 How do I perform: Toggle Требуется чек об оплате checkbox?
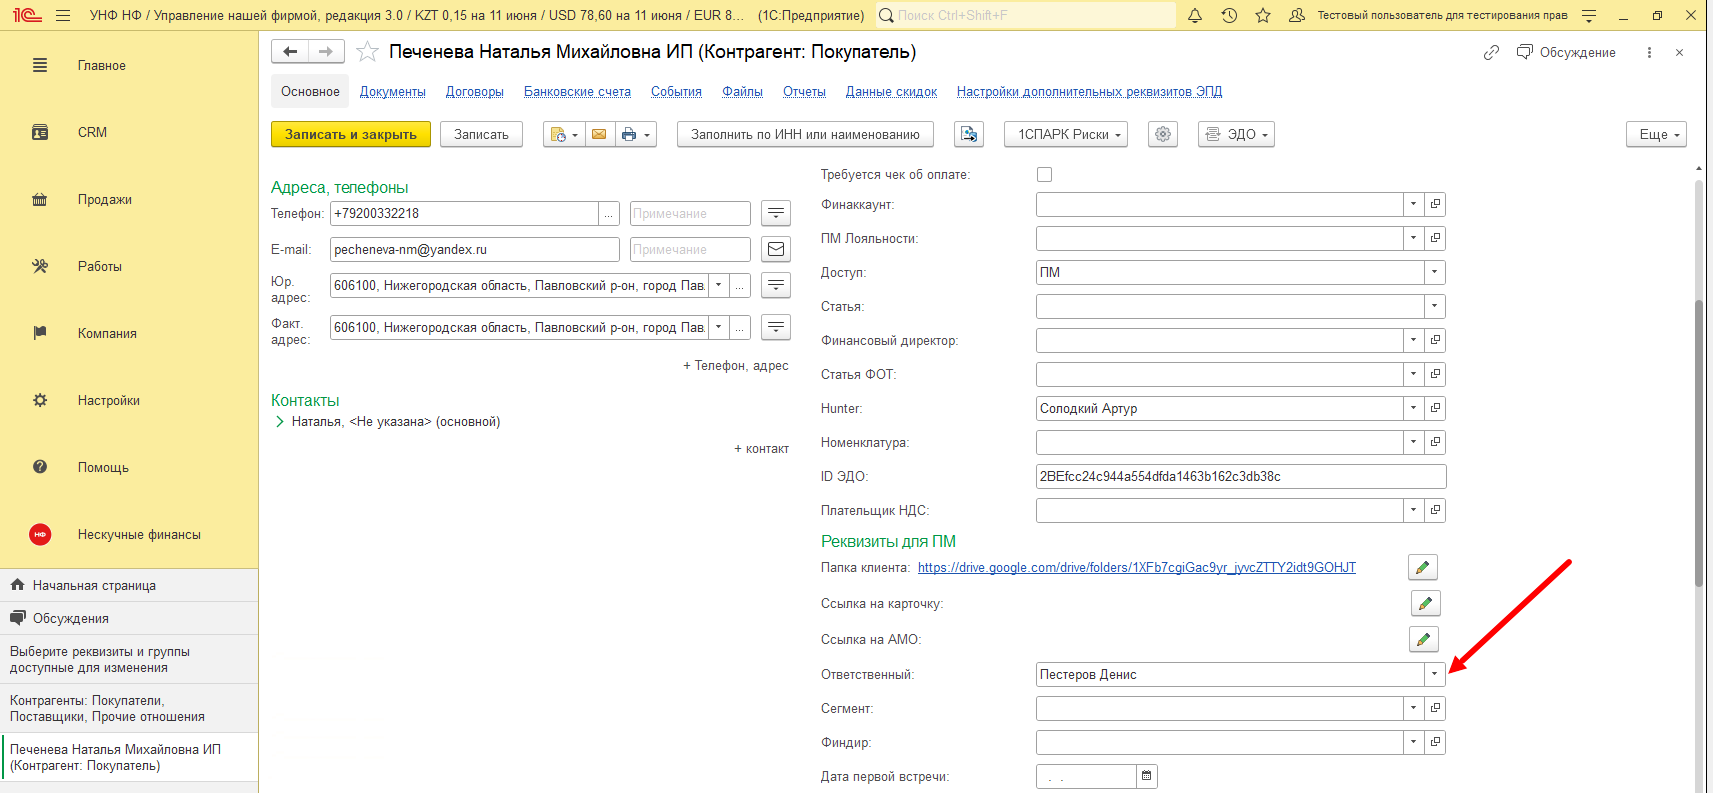[x=1044, y=174]
